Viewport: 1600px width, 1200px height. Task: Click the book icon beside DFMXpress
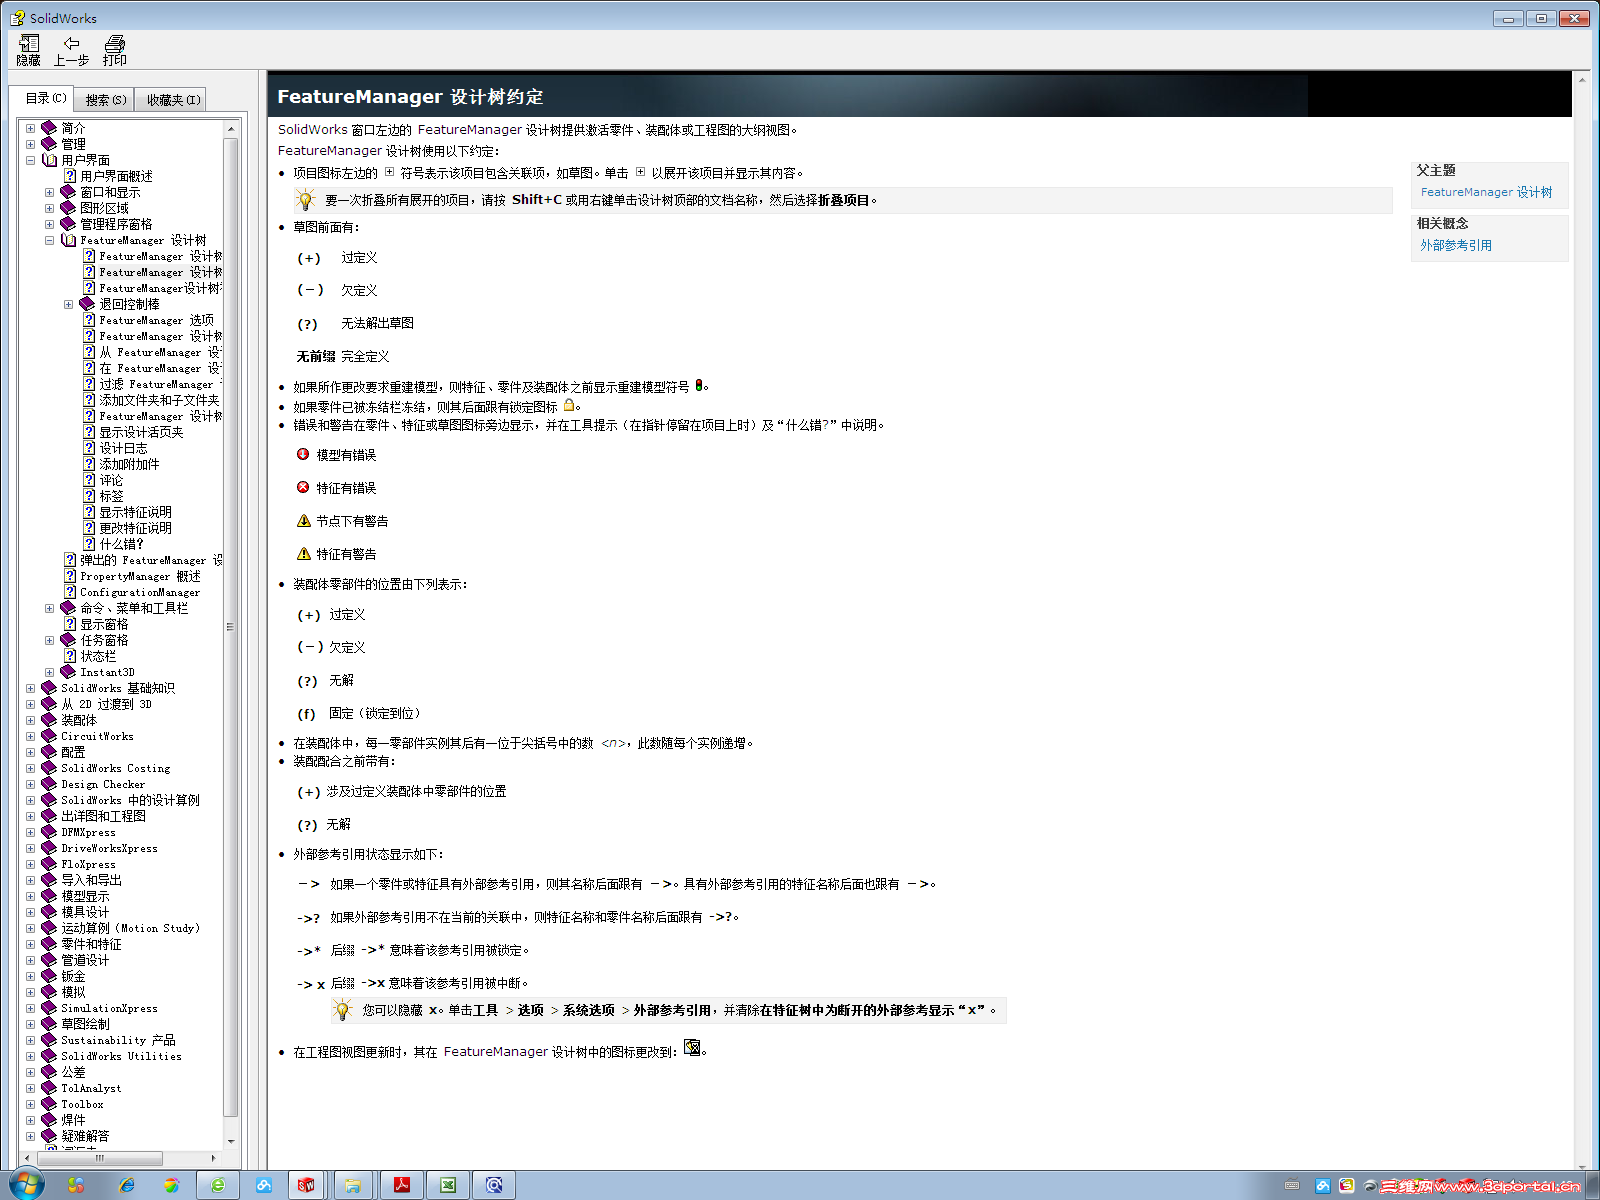(x=49, y=832)
